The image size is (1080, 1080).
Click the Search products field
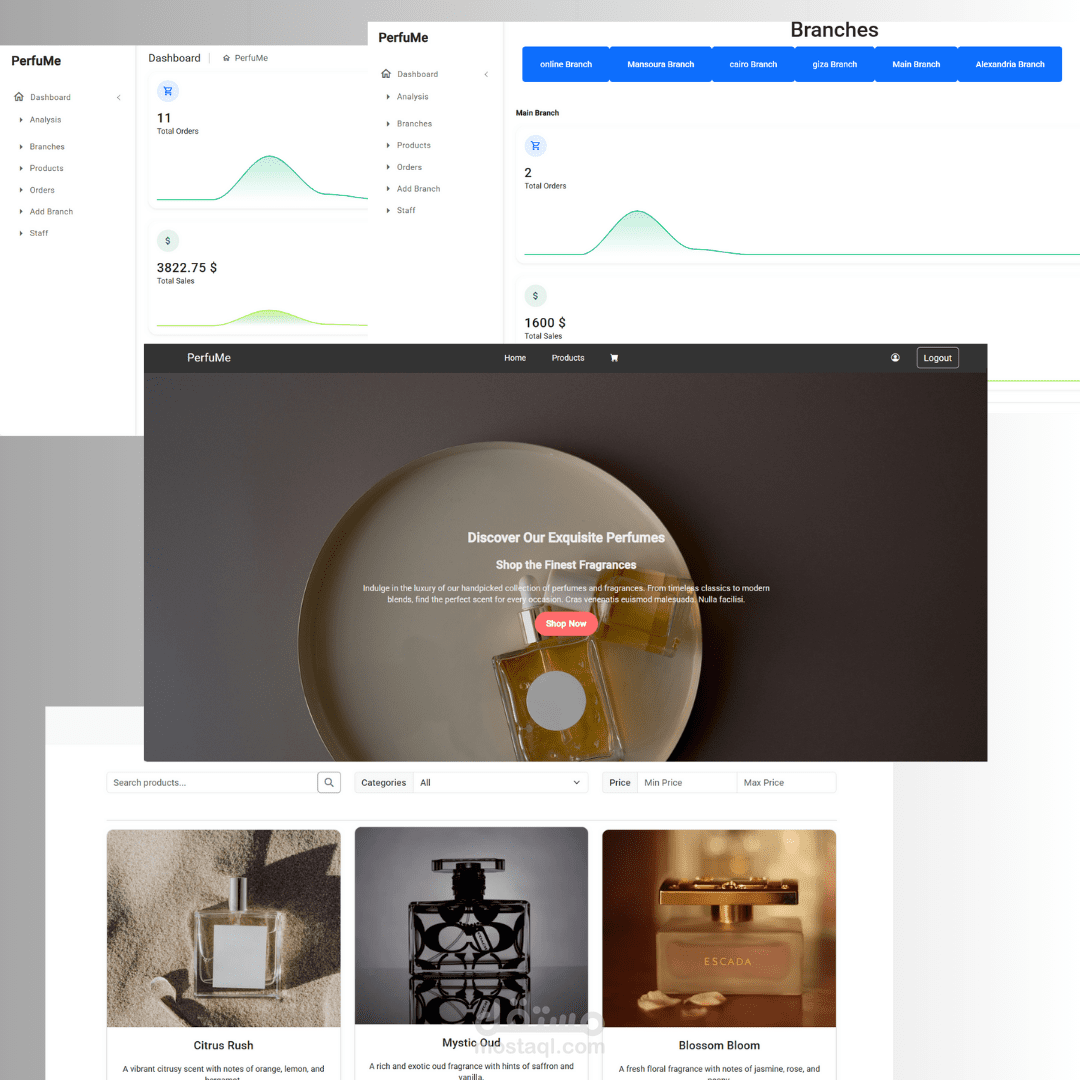pyautogui.click(x=212, y=782)
